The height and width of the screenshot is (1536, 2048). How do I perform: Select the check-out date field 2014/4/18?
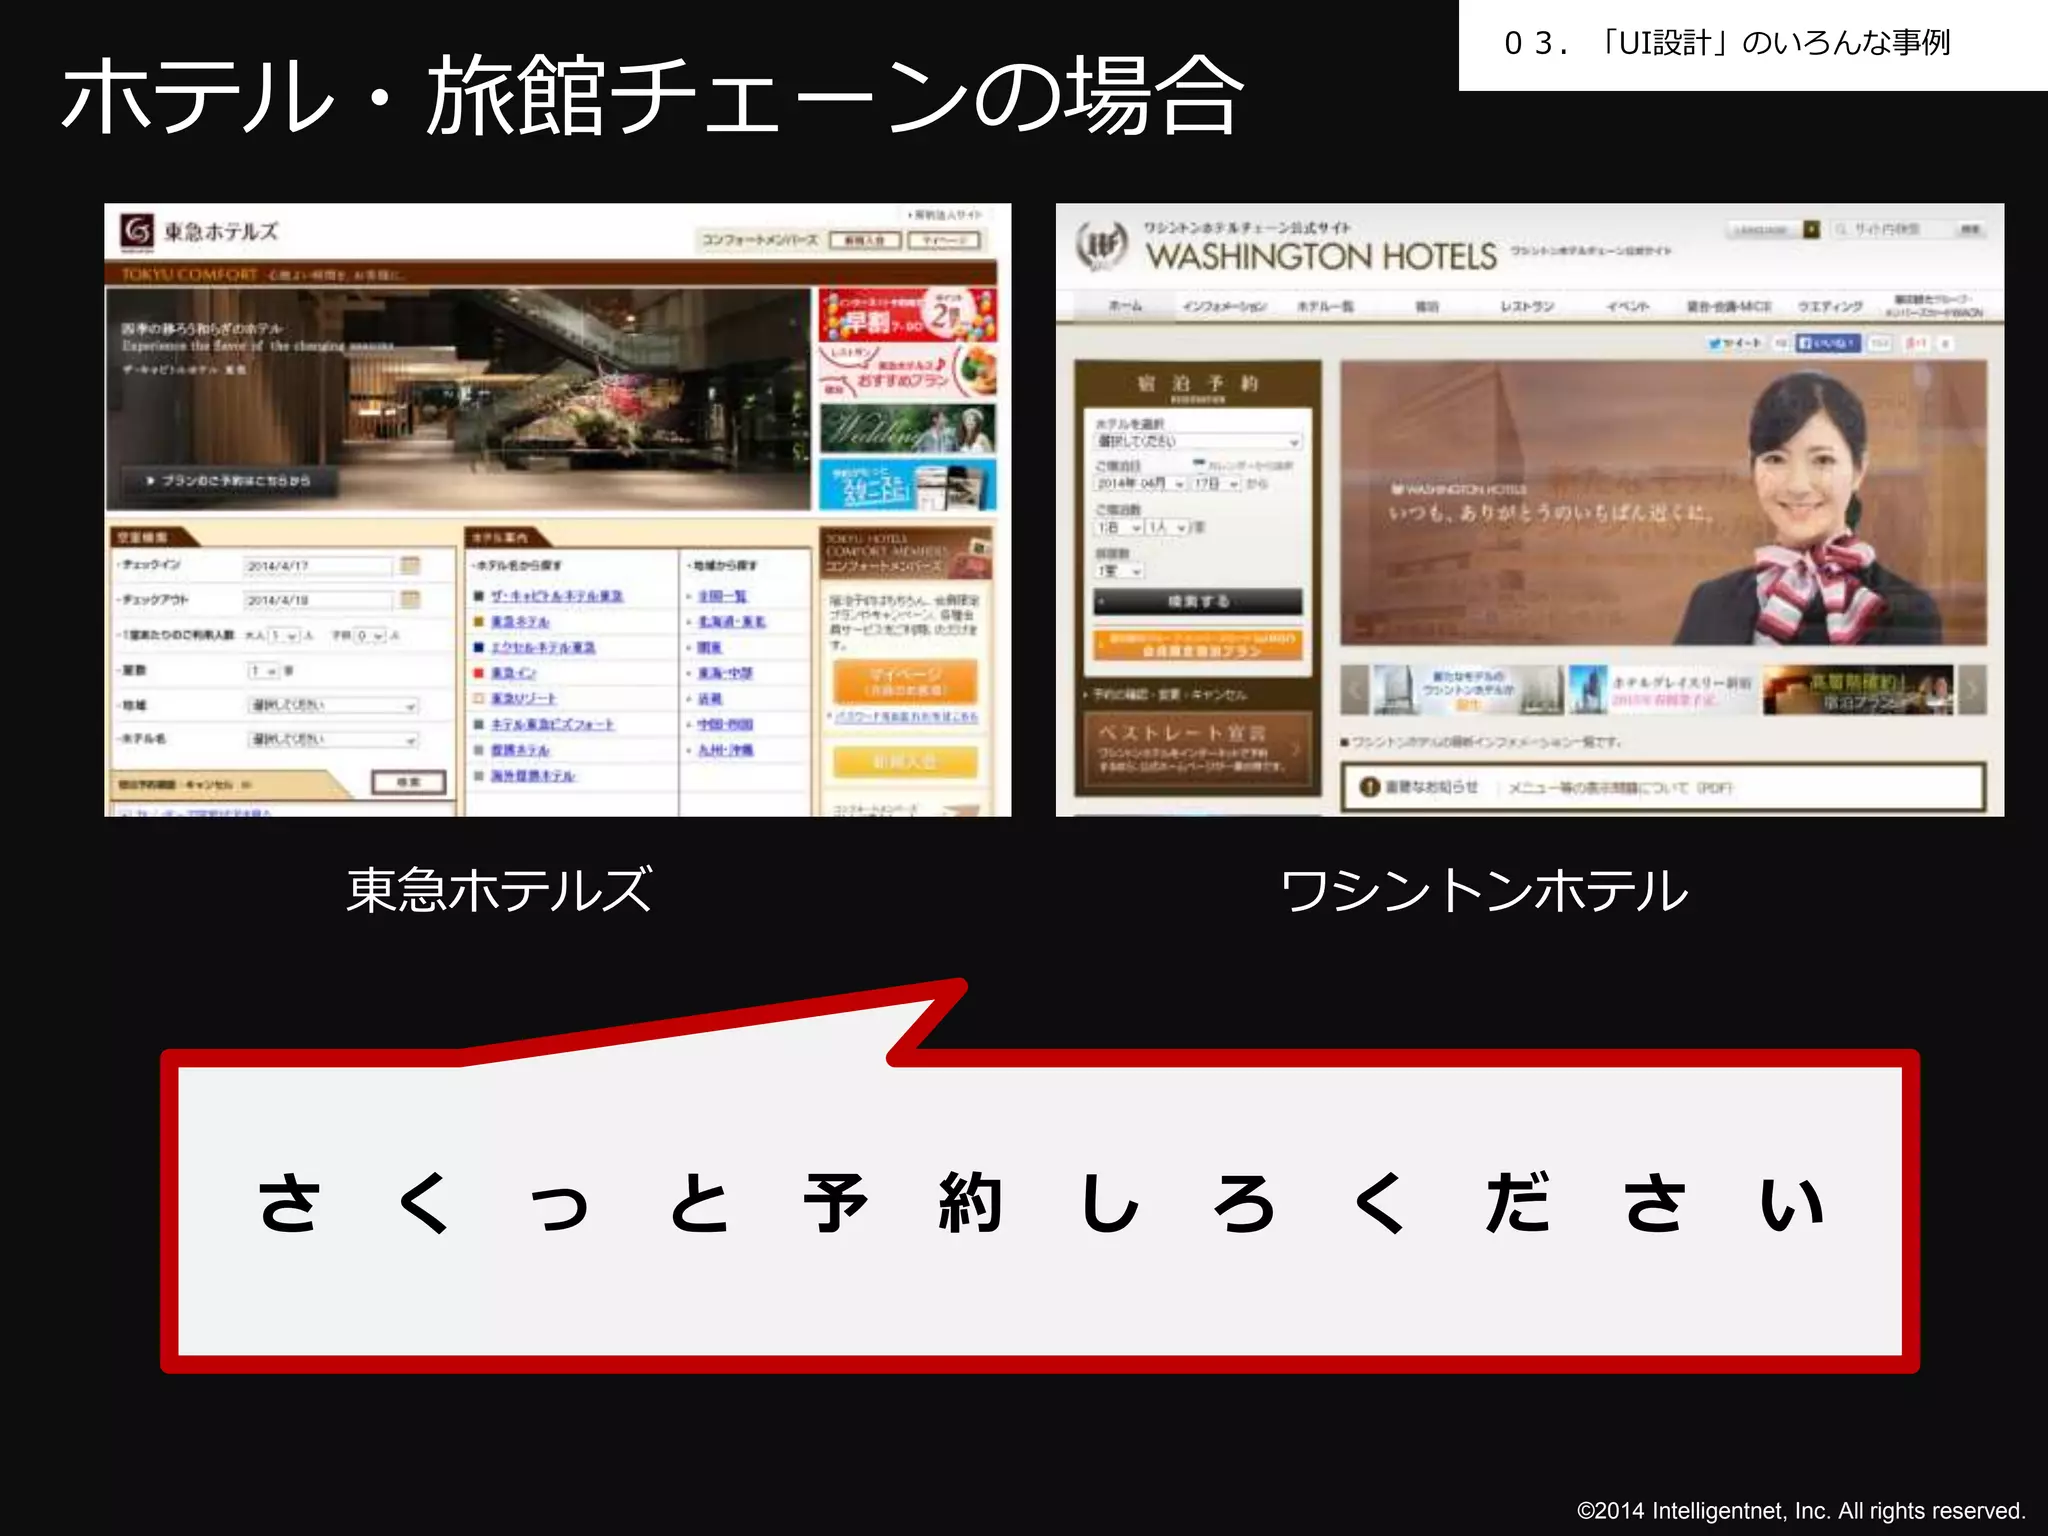pos(319,600)
